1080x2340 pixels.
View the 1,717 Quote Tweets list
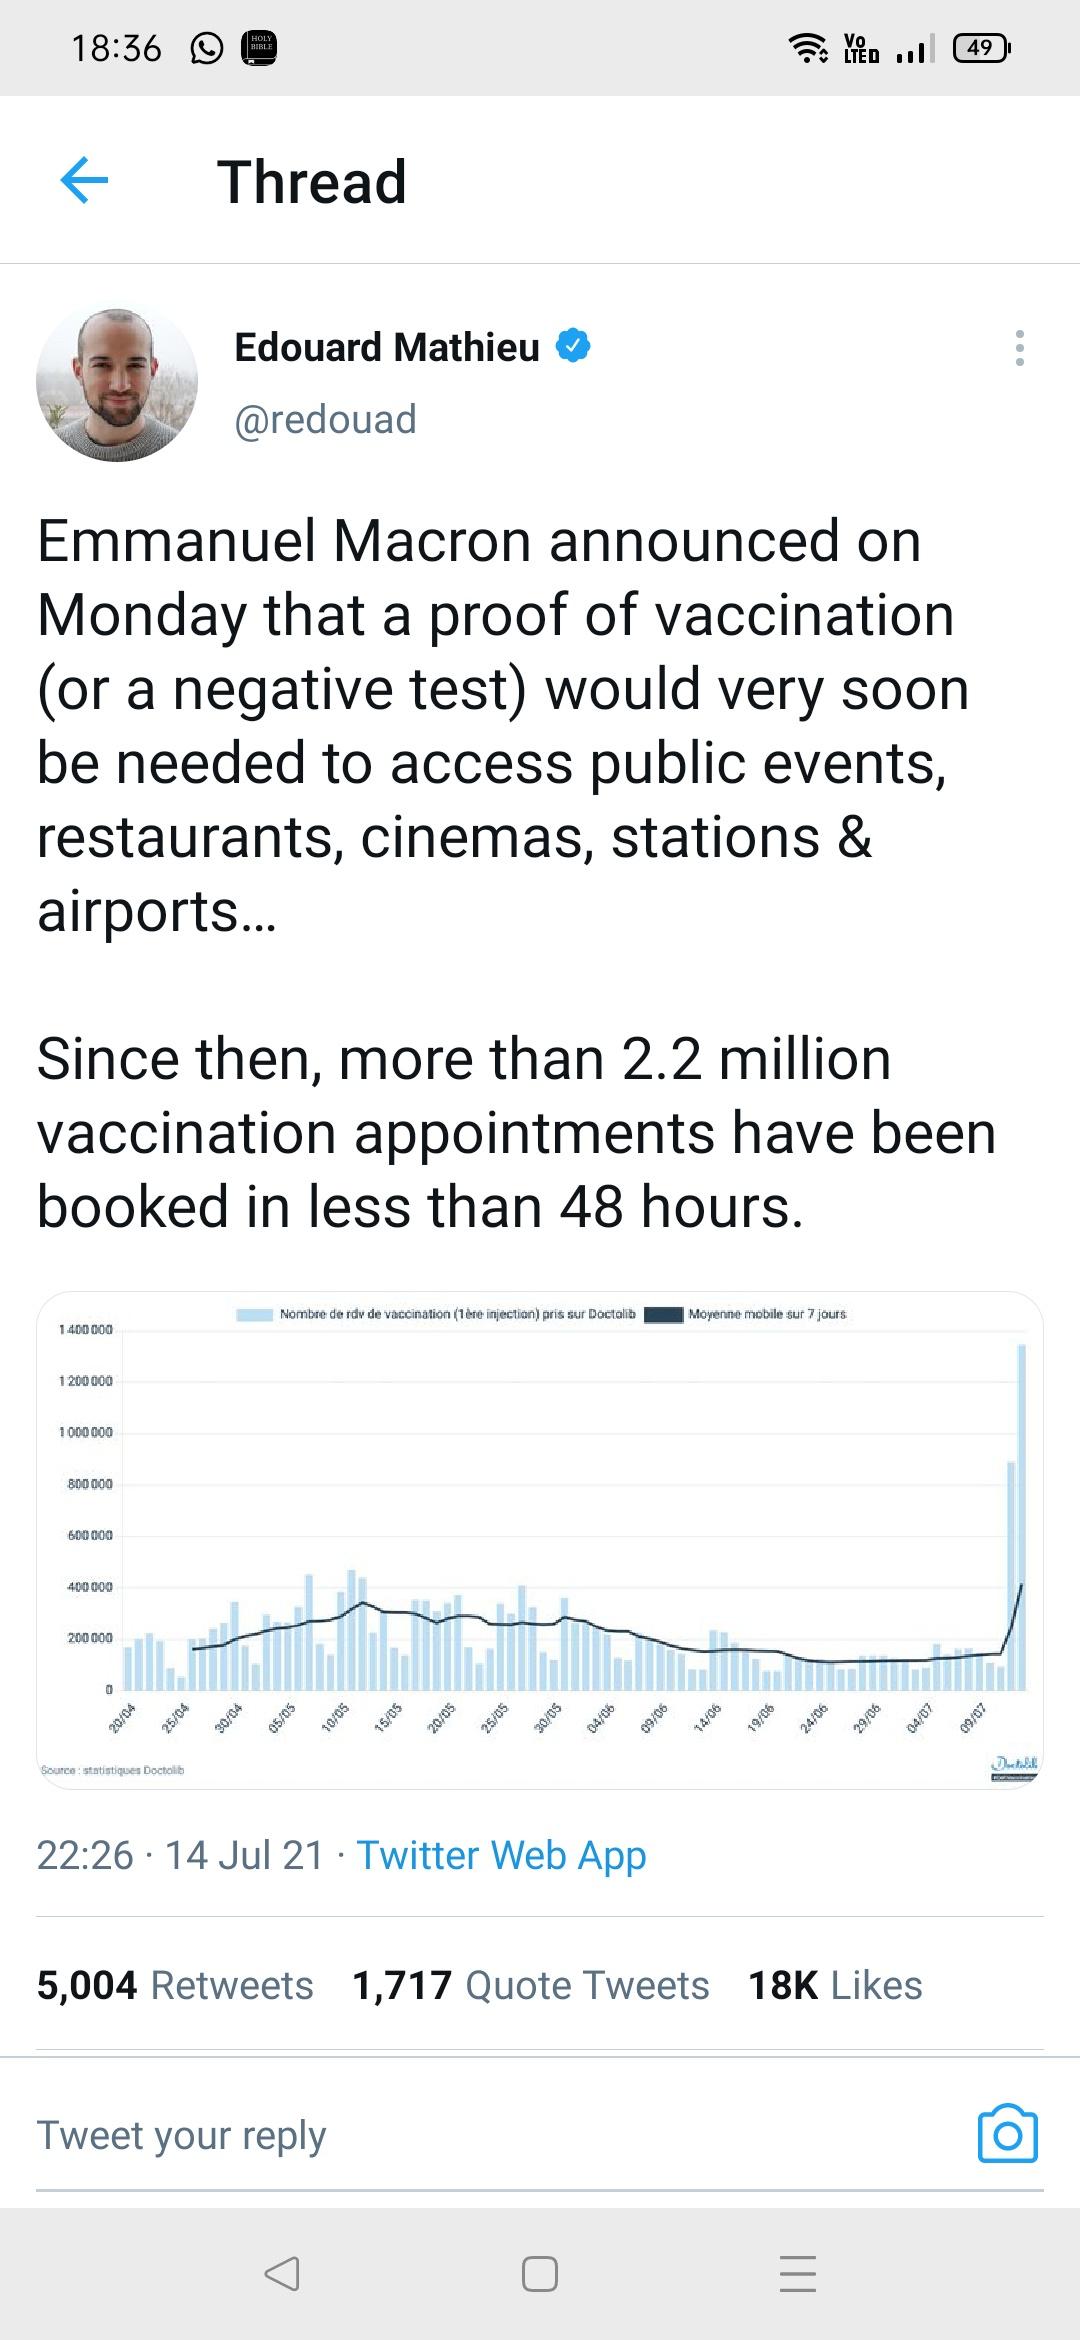[531, 1985]
